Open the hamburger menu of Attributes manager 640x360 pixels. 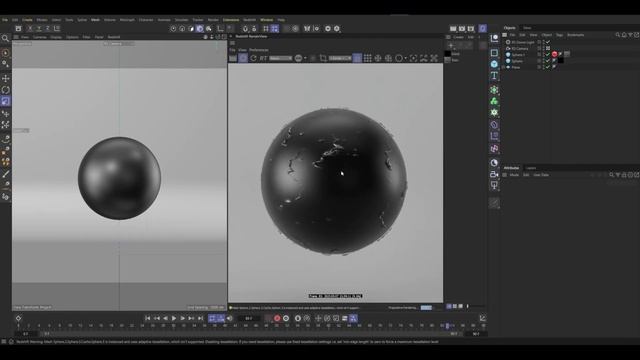pos(504,175)
